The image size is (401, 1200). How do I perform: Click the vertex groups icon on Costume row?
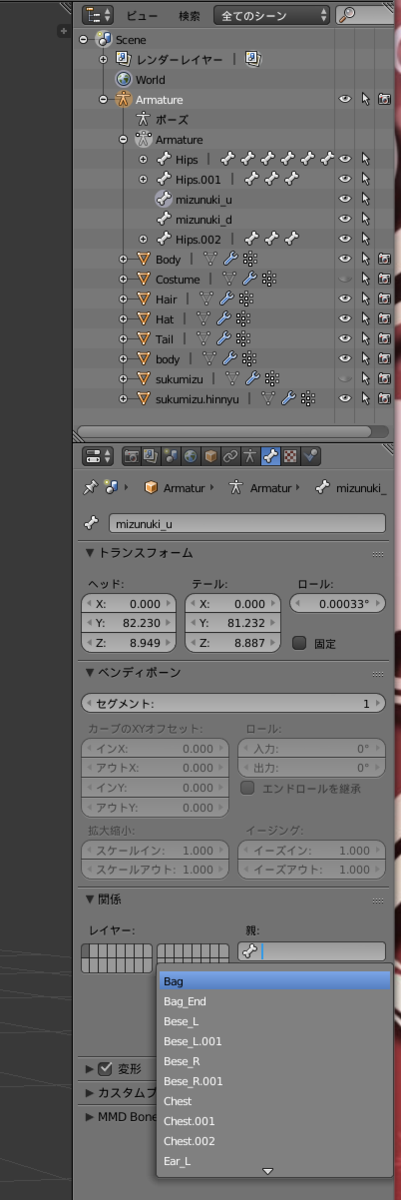tap(268, 280)
